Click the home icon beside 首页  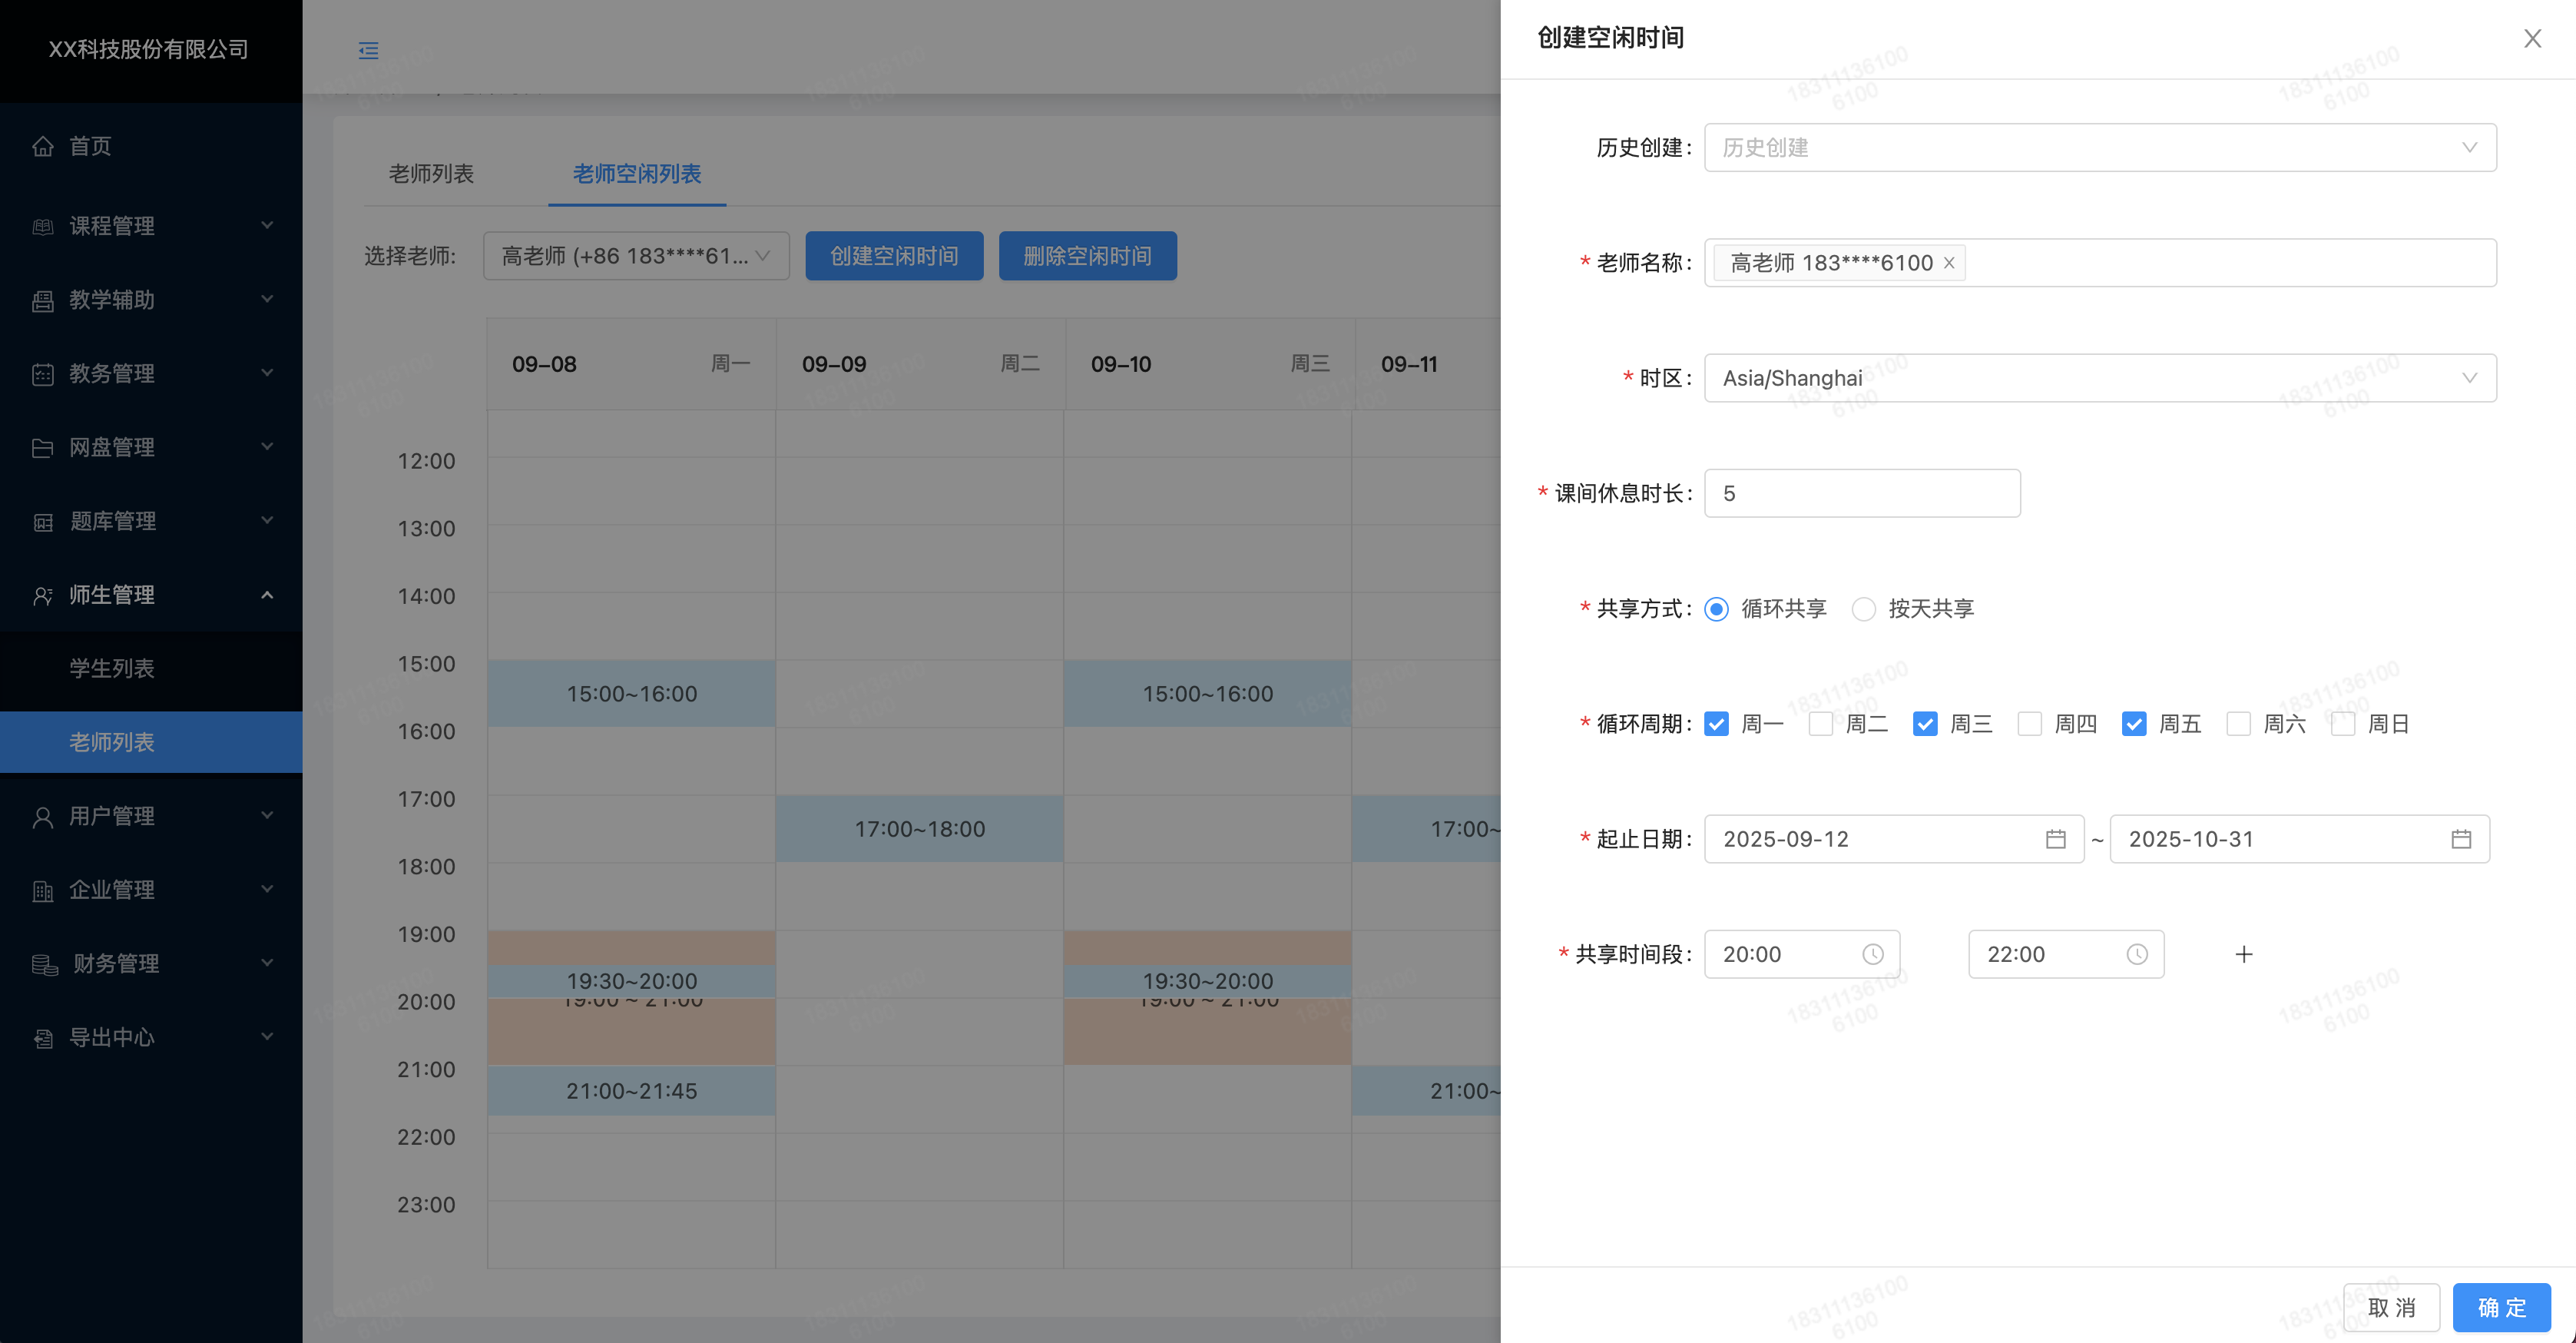pyautogui.click(x=42, y=146)
